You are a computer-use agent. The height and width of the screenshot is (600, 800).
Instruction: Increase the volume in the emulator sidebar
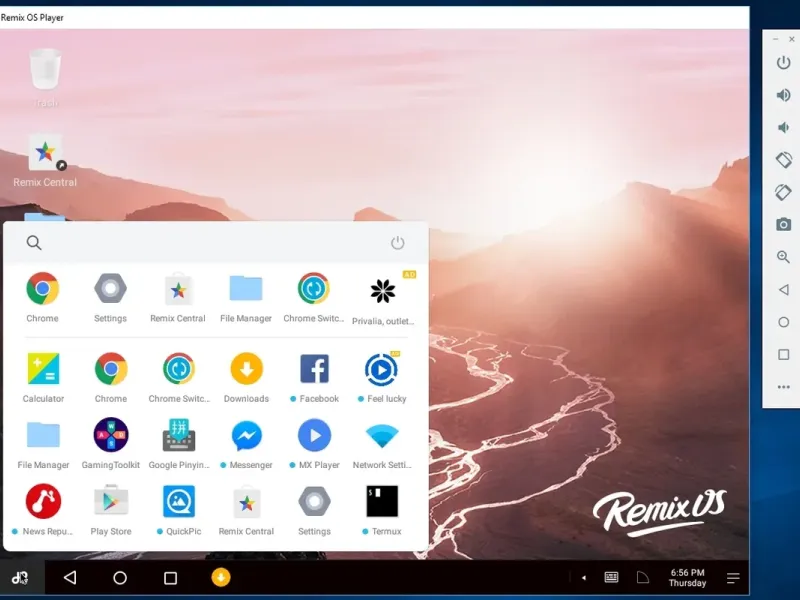[784, 95]
